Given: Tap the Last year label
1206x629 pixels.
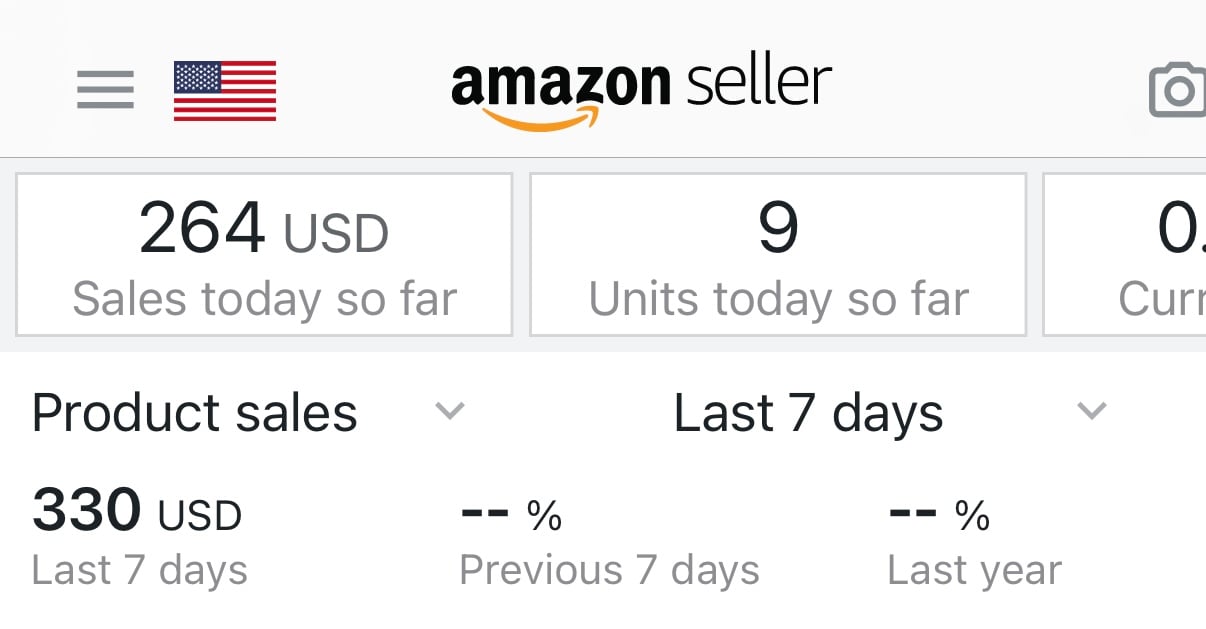Looking at the screenshot, I should 974,571.
